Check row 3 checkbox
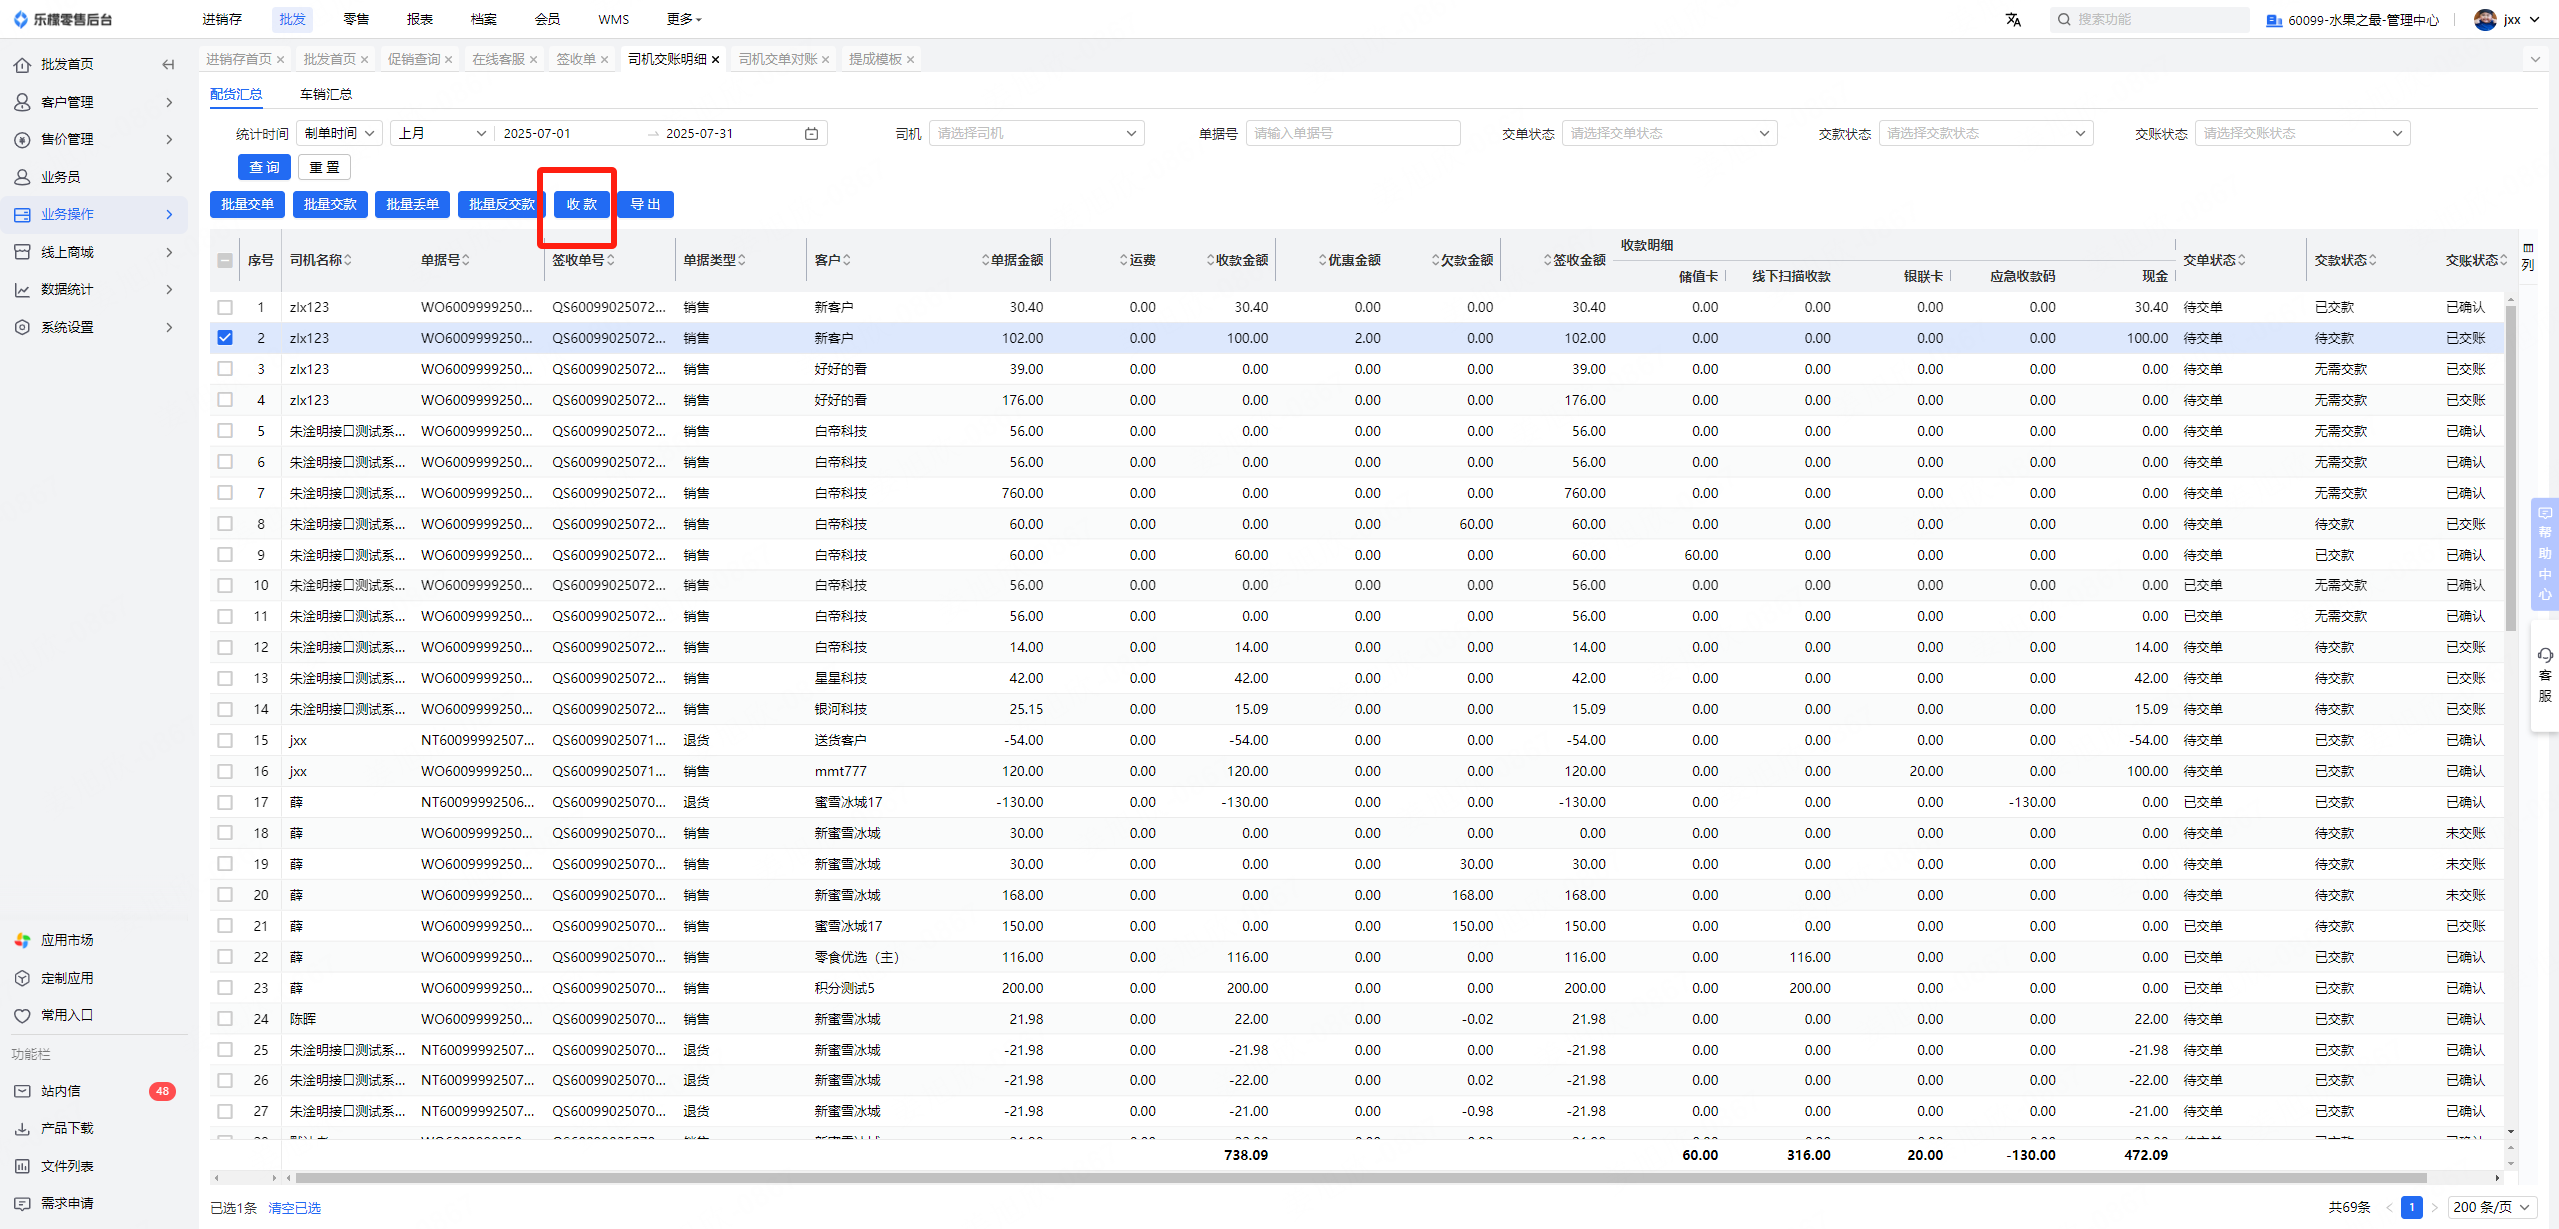Image resolution: width=2559 pixels, height=1229 pixels. [x=225, y=369]
